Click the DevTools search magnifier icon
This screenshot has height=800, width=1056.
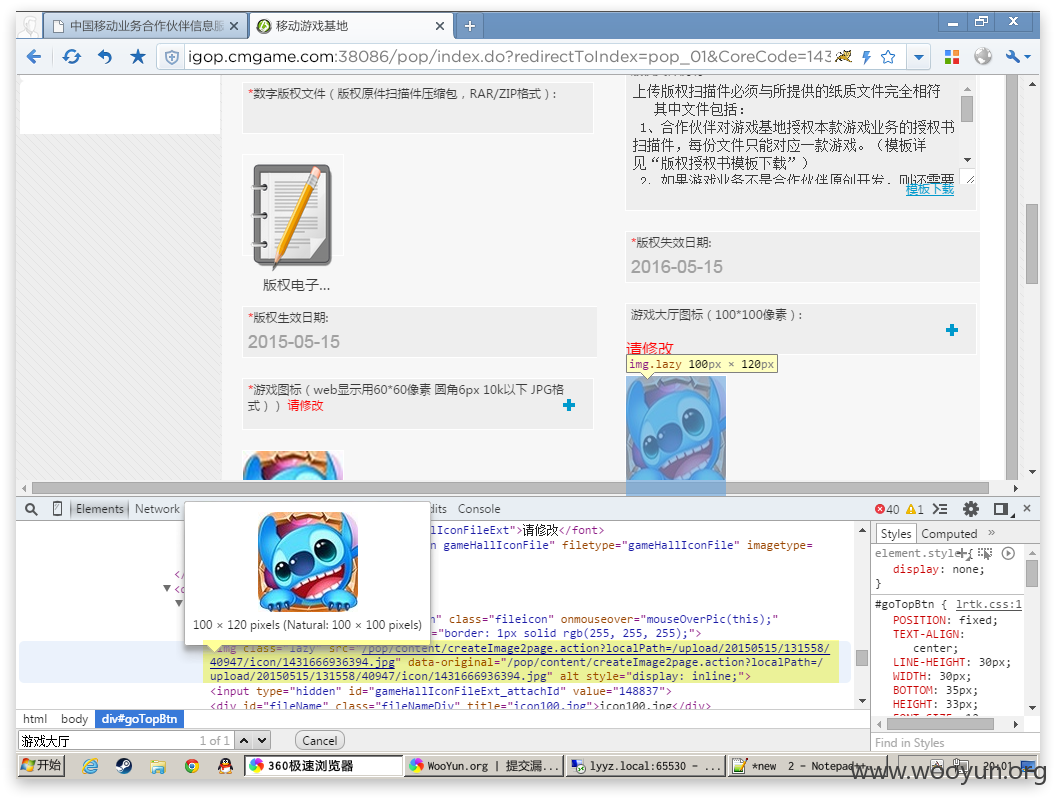(x=31, y=509)
